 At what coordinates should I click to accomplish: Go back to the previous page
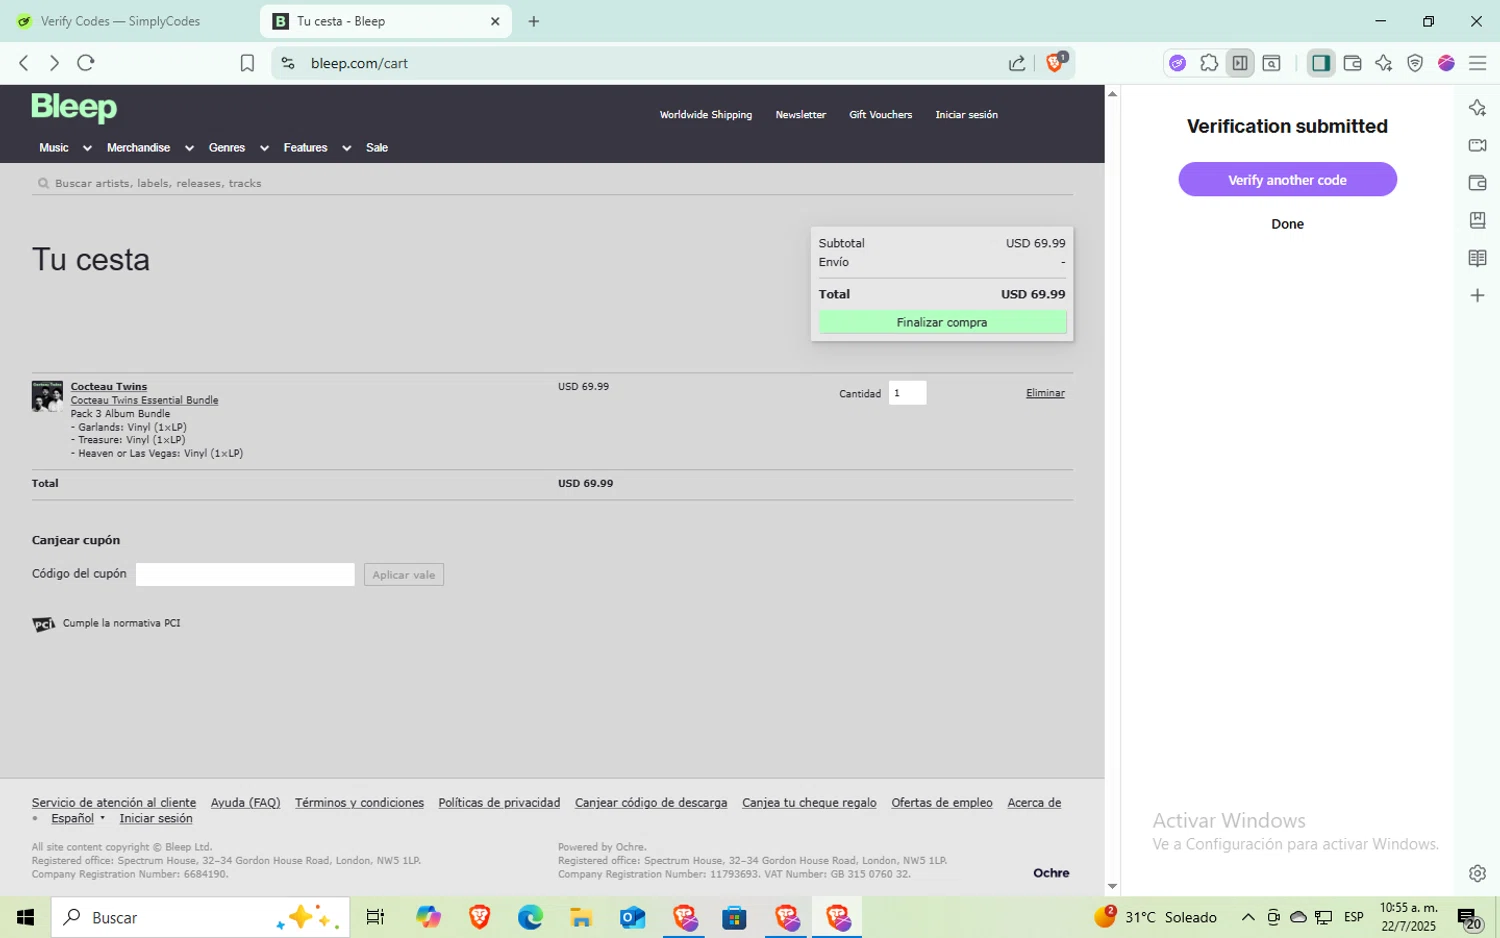tap(24, 63)
